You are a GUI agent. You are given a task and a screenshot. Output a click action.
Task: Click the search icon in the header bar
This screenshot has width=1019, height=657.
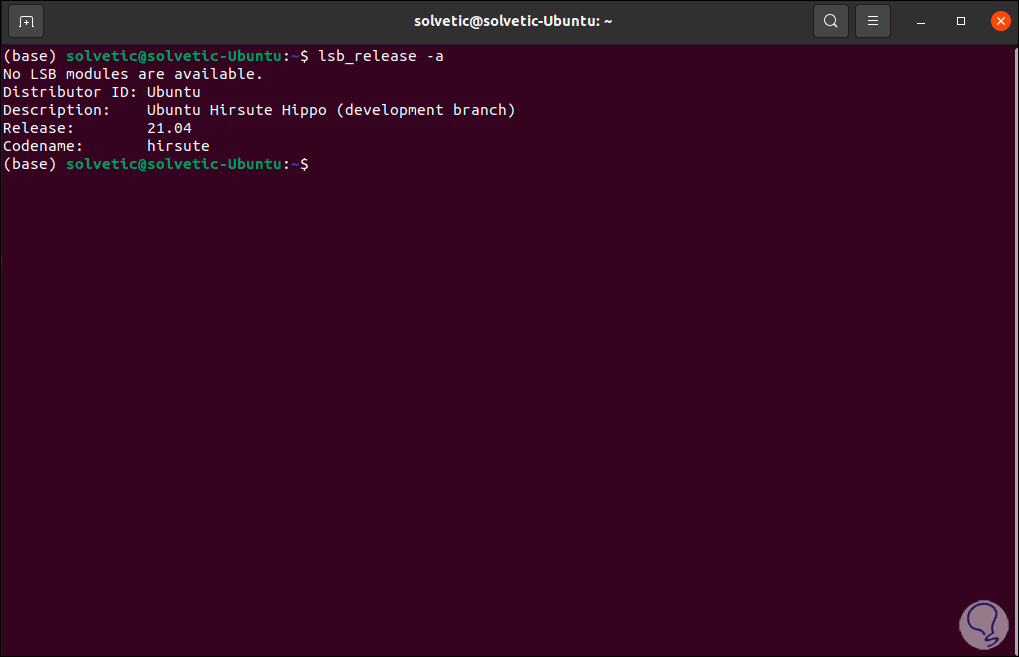[830, 21]
